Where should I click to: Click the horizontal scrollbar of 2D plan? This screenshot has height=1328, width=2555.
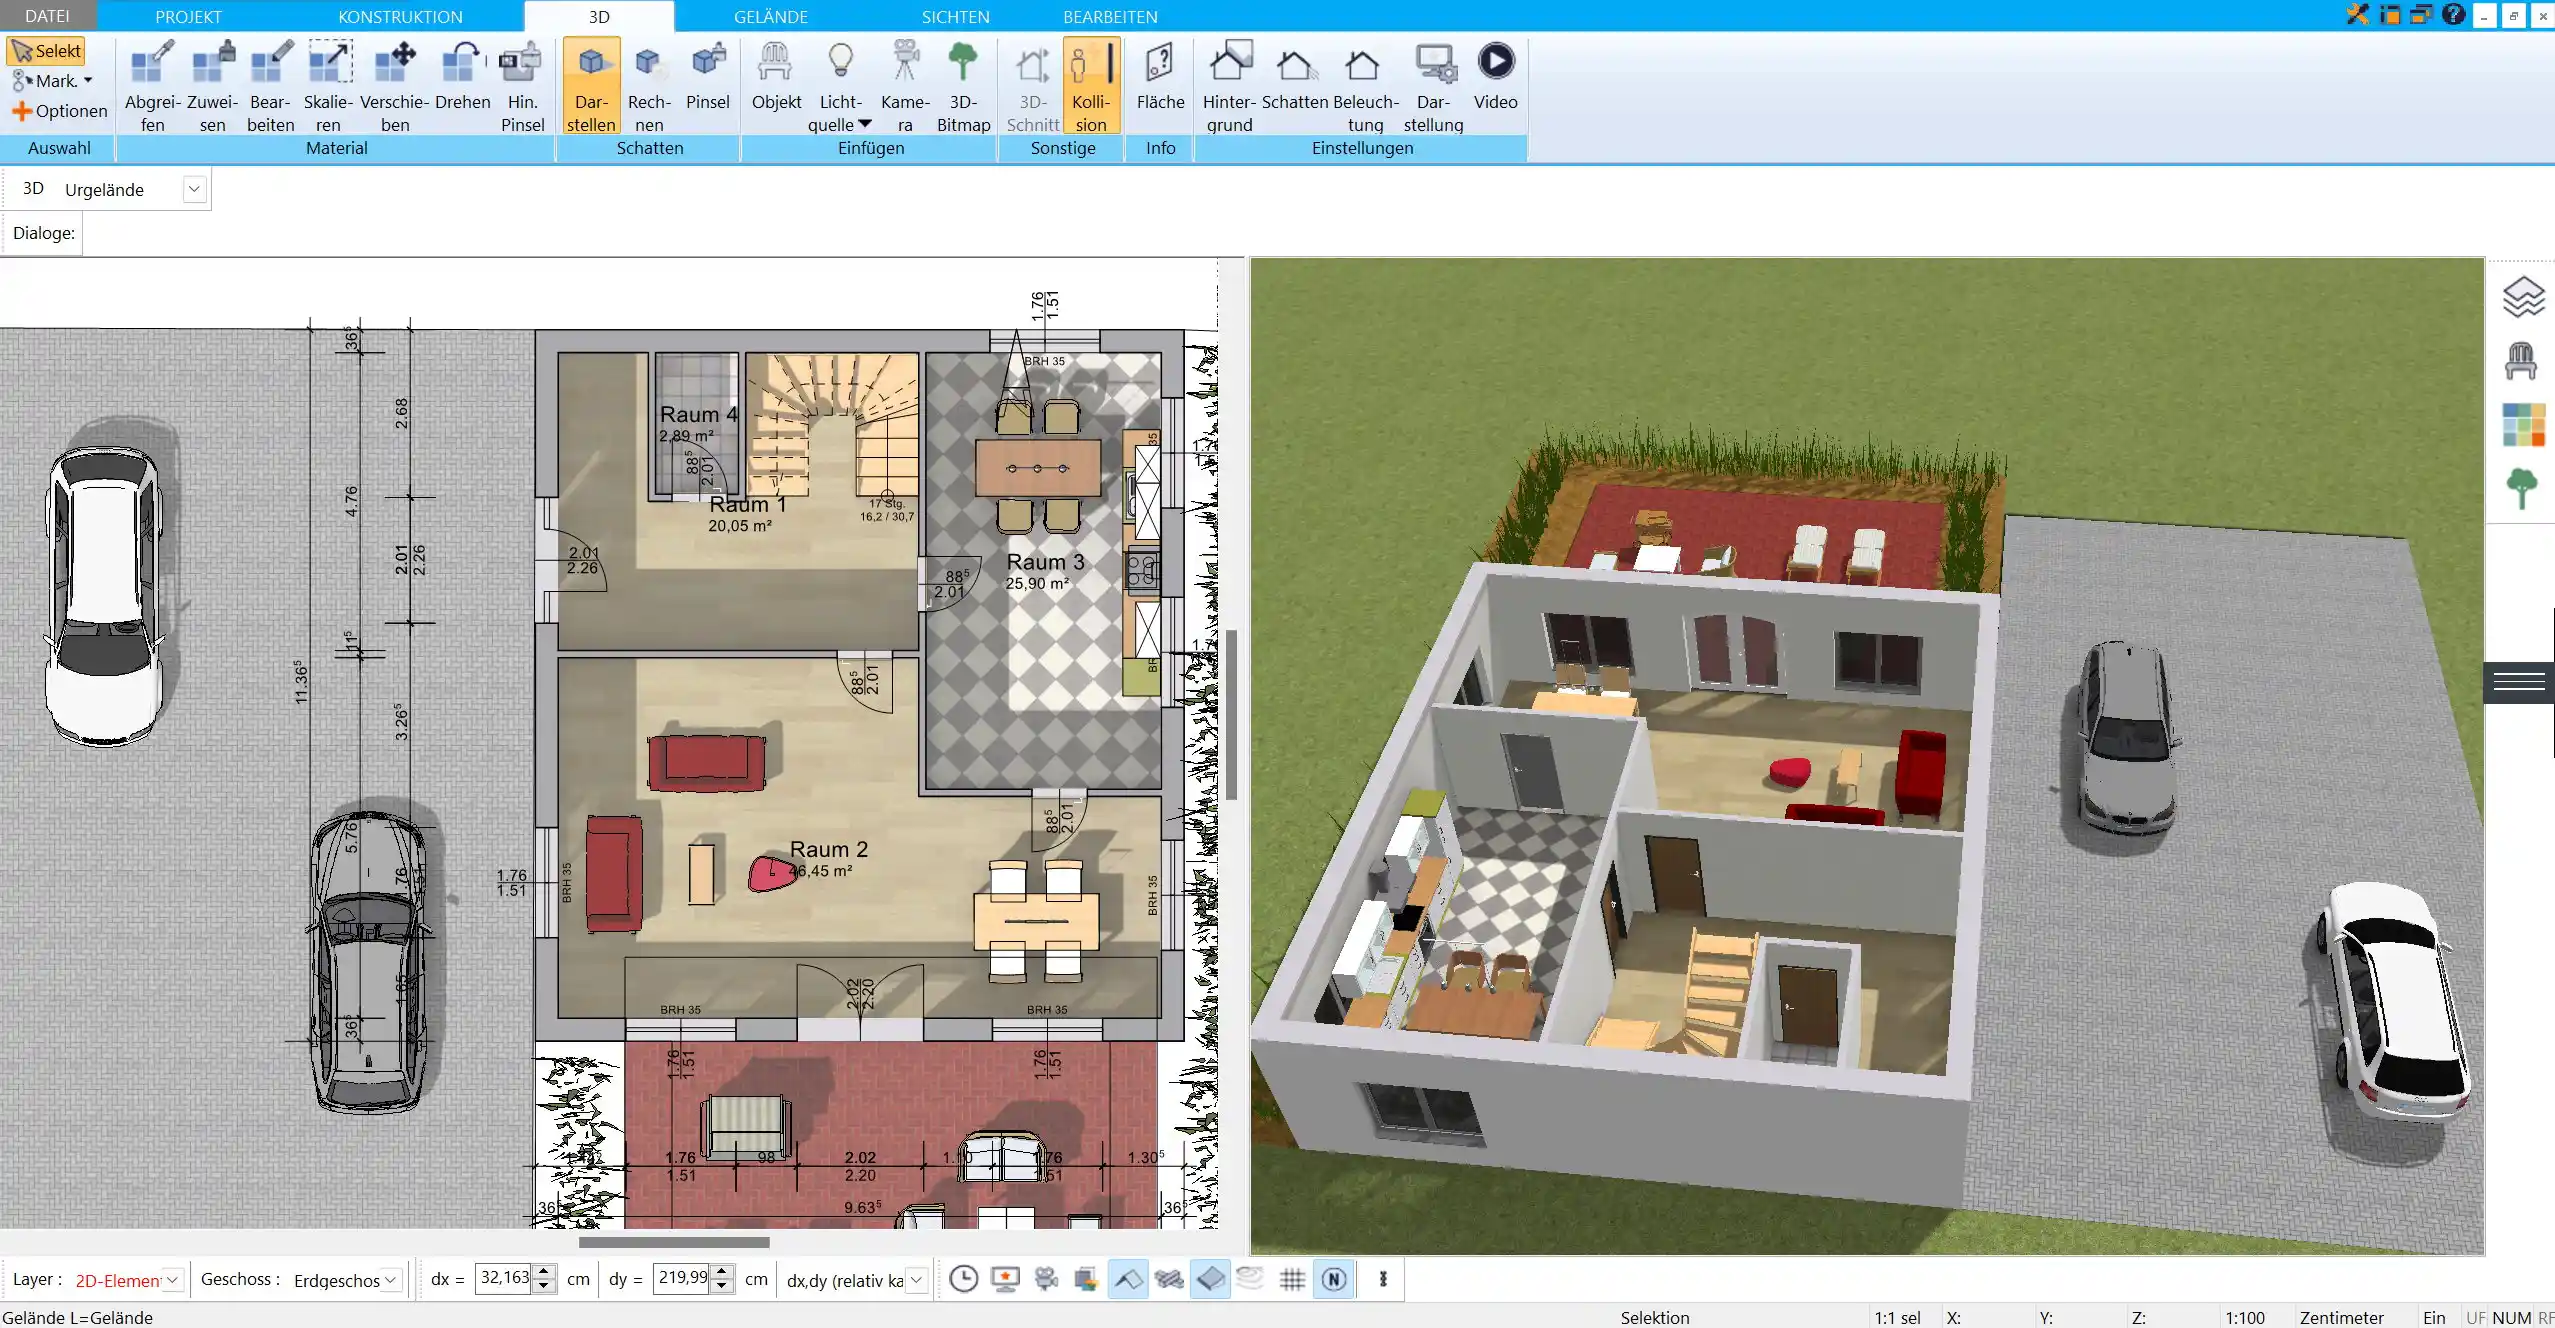[674, 1243]
